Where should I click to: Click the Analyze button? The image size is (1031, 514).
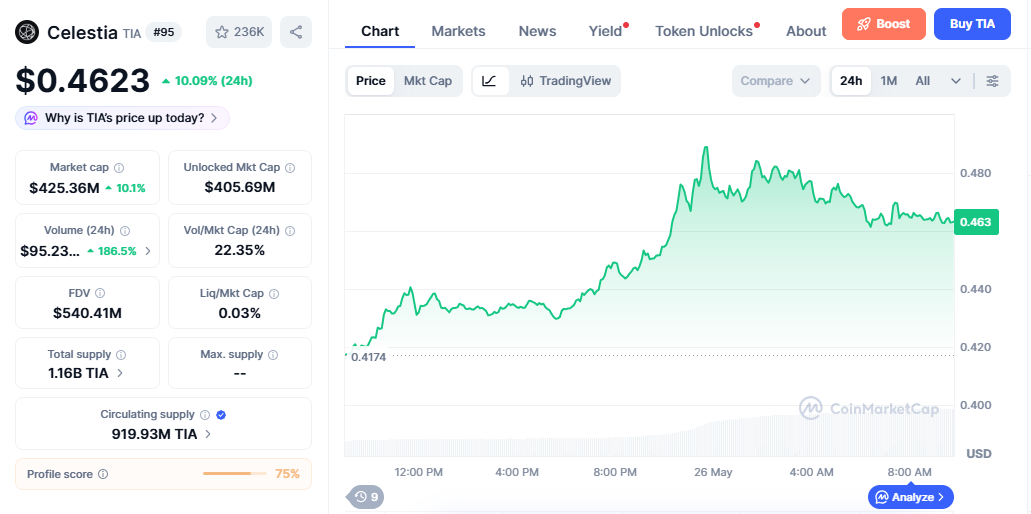(x=911, y=497)
